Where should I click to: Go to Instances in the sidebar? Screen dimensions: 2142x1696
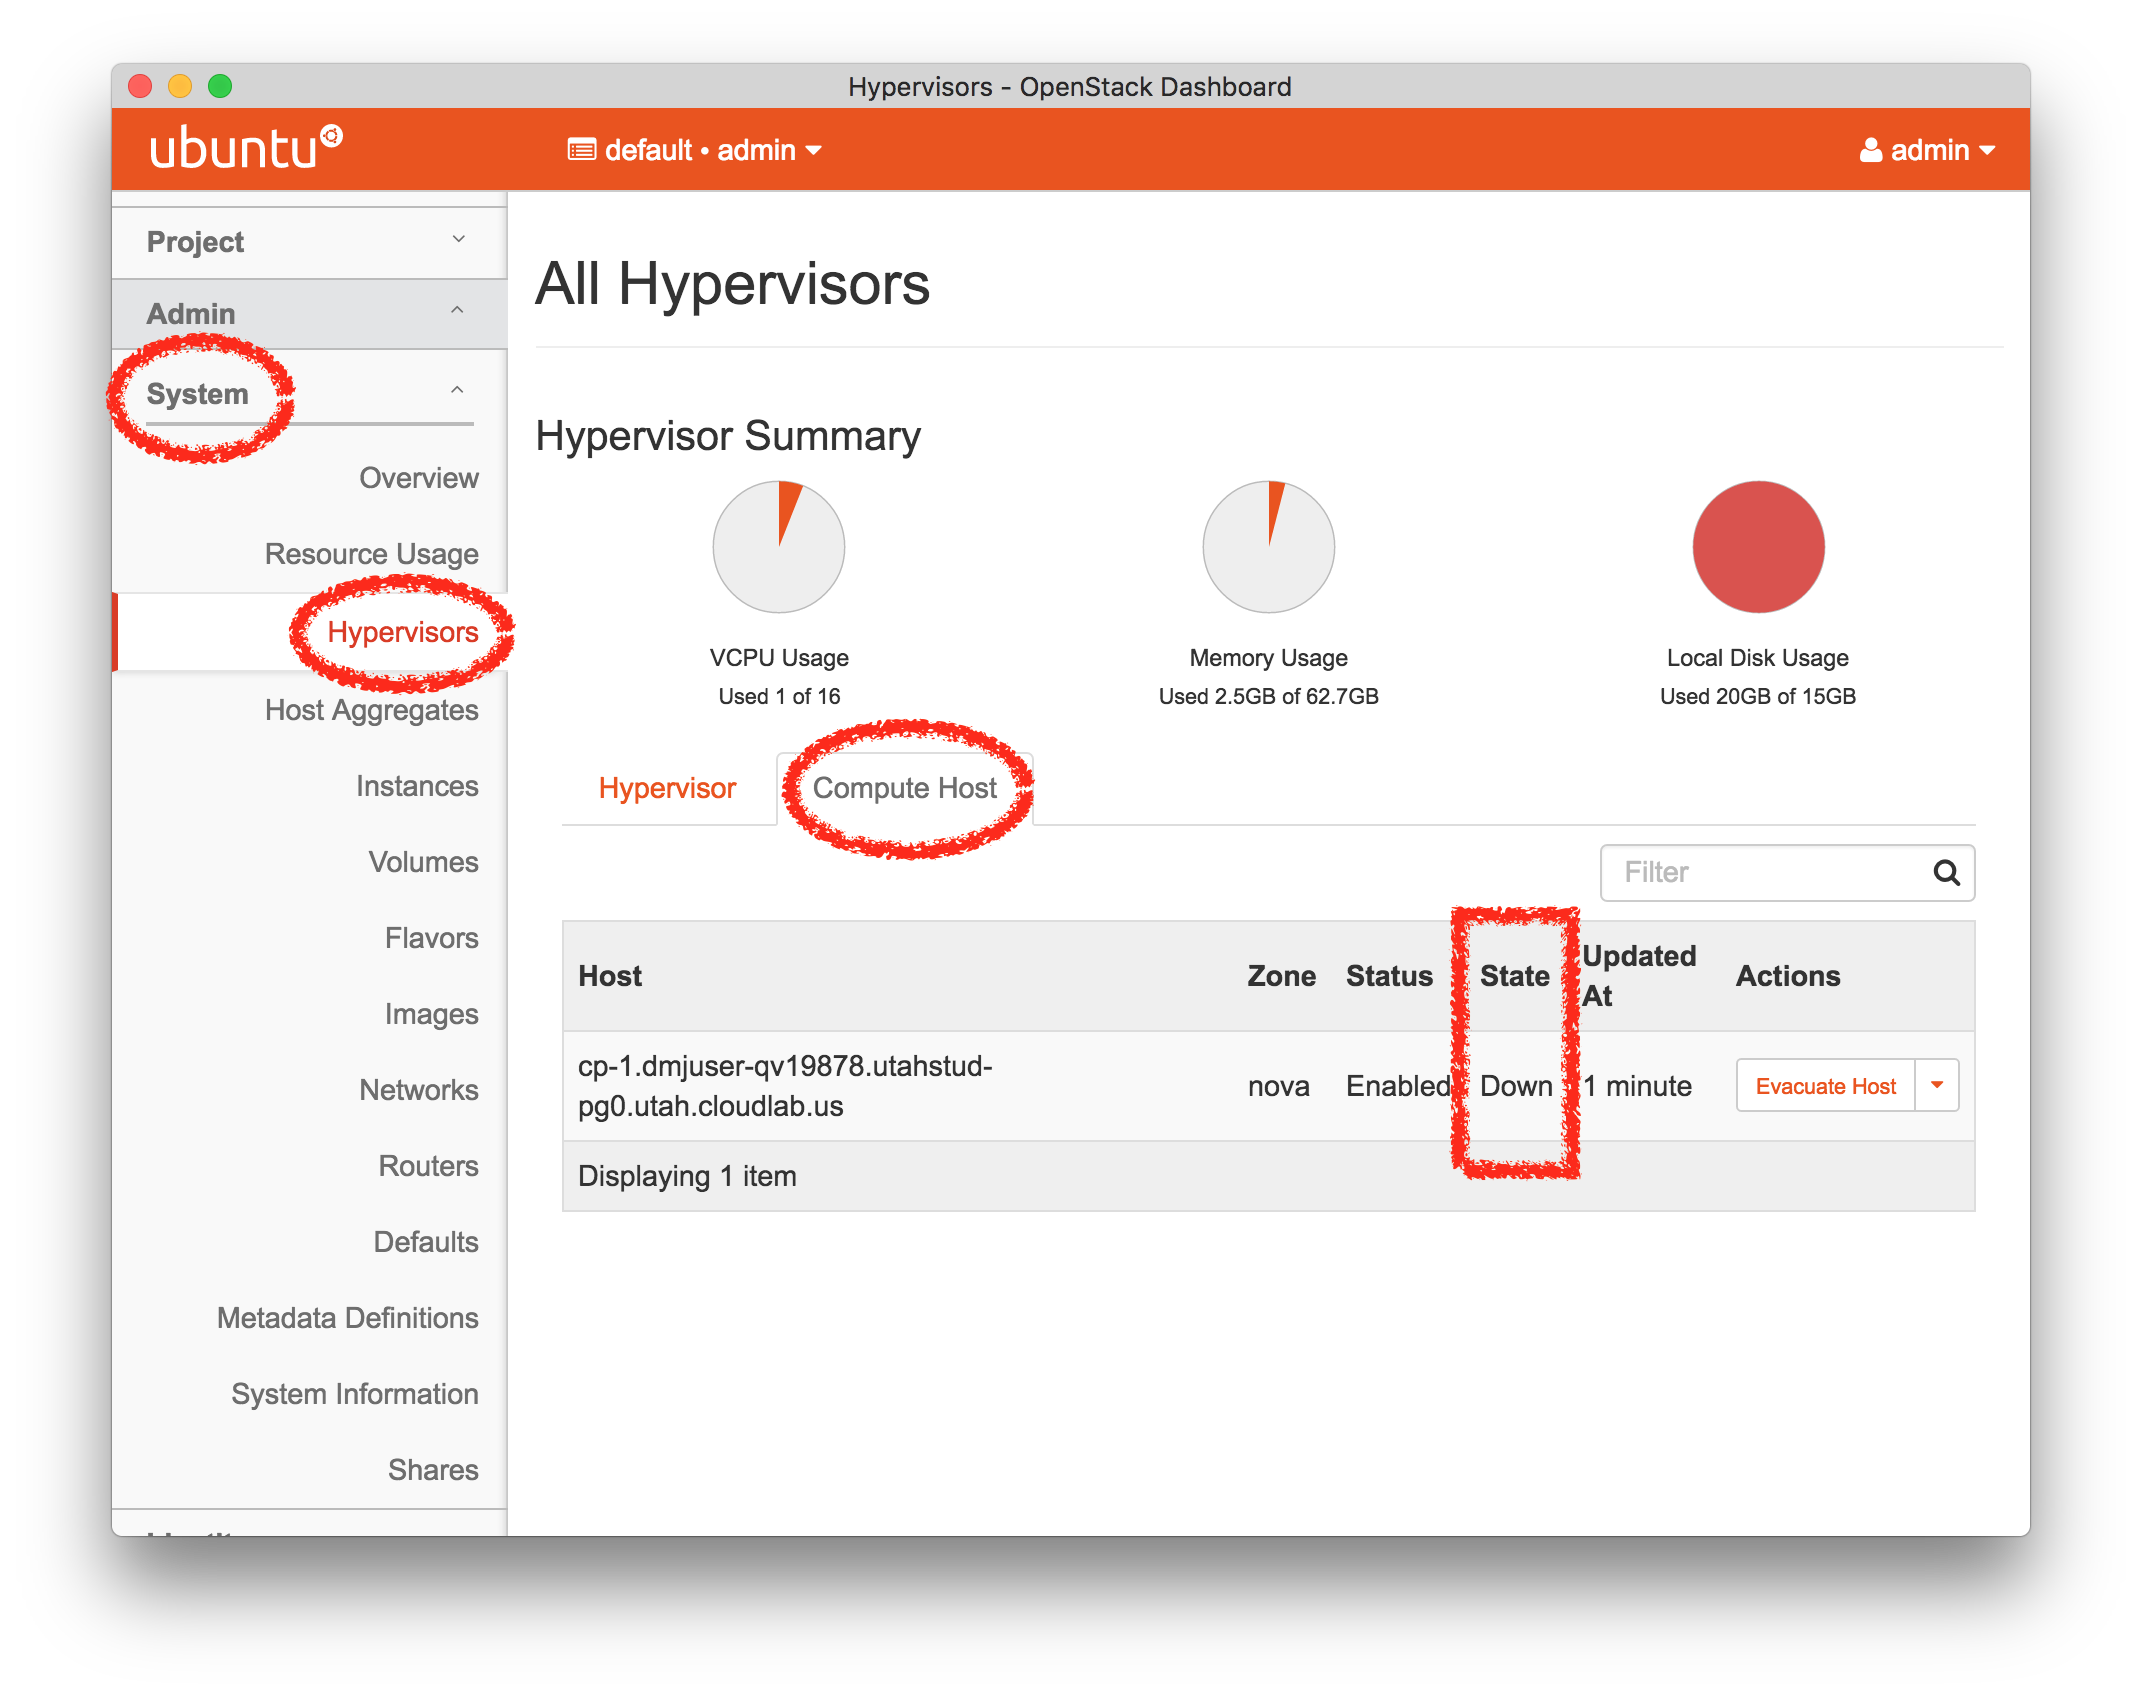click(417, 786)
